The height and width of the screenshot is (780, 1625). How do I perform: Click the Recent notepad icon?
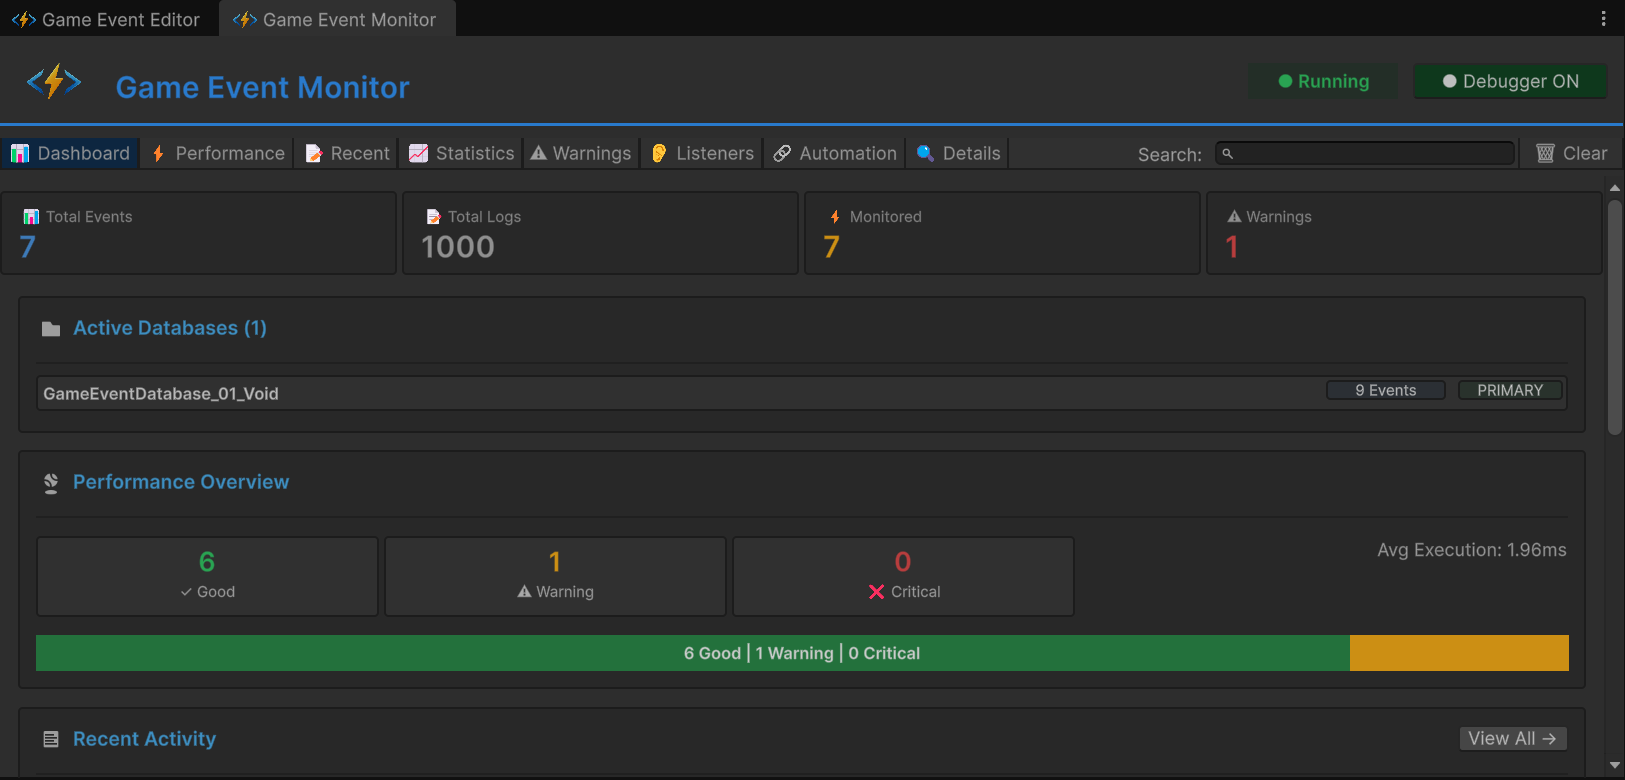point(314,153)
